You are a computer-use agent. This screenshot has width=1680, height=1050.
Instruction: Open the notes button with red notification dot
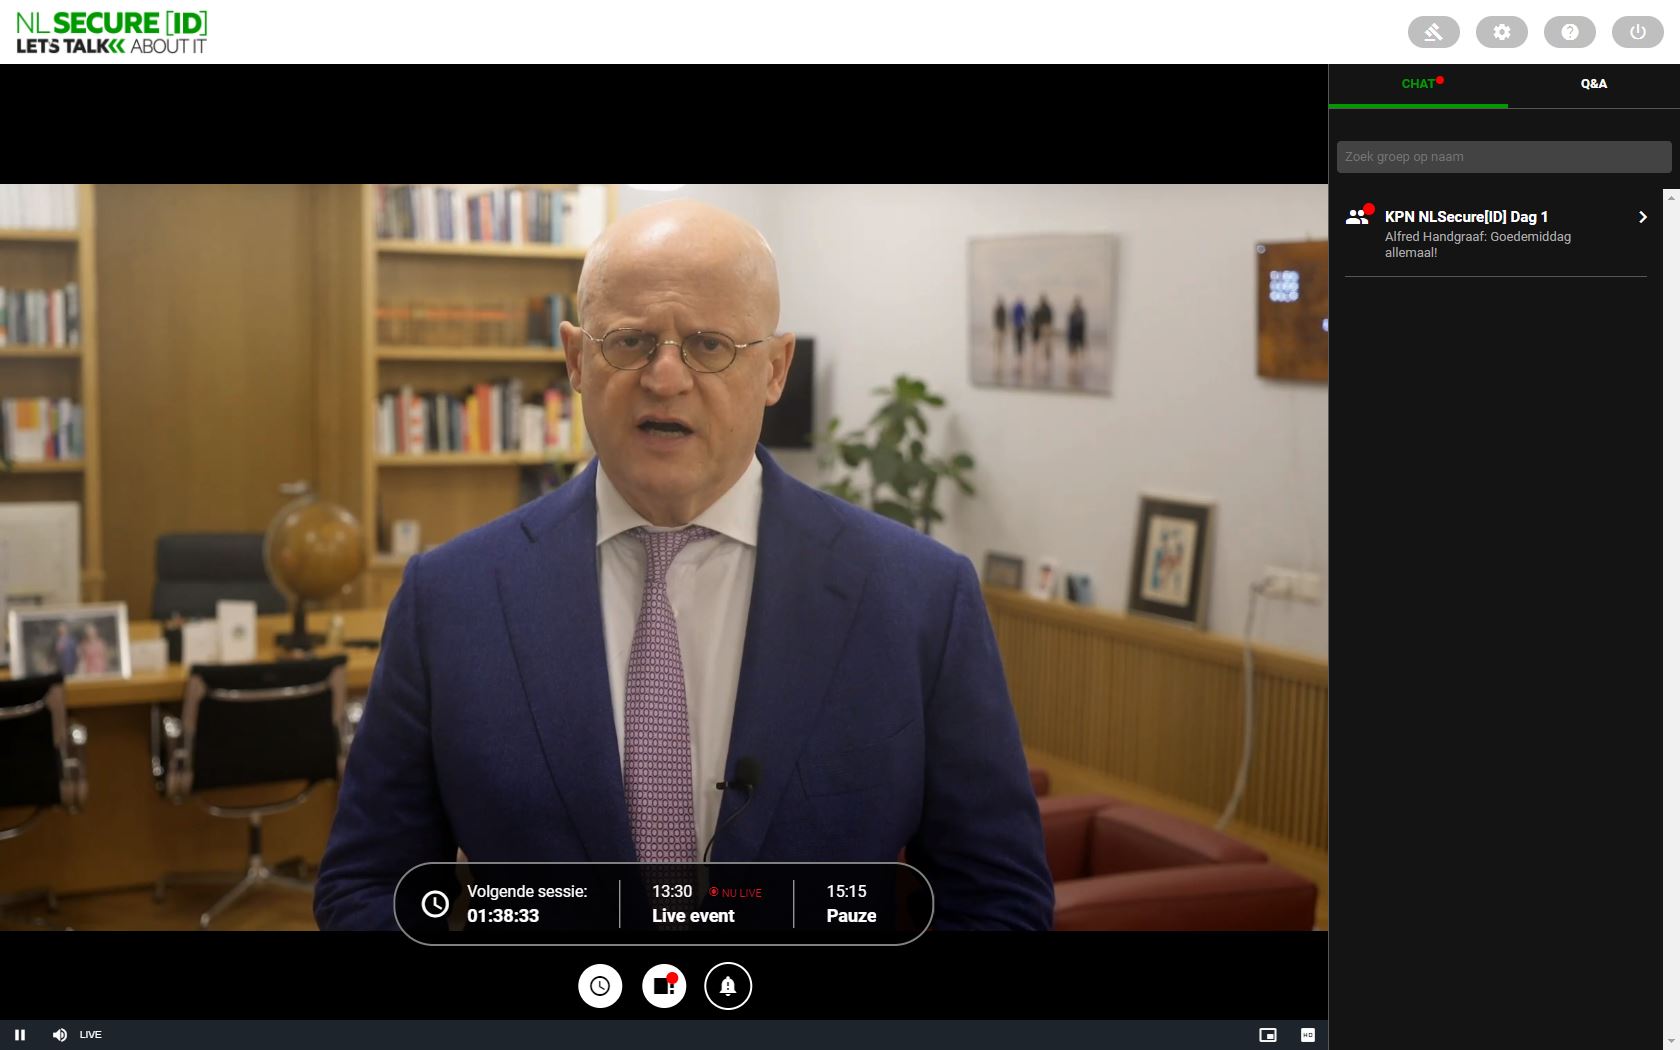664,986
